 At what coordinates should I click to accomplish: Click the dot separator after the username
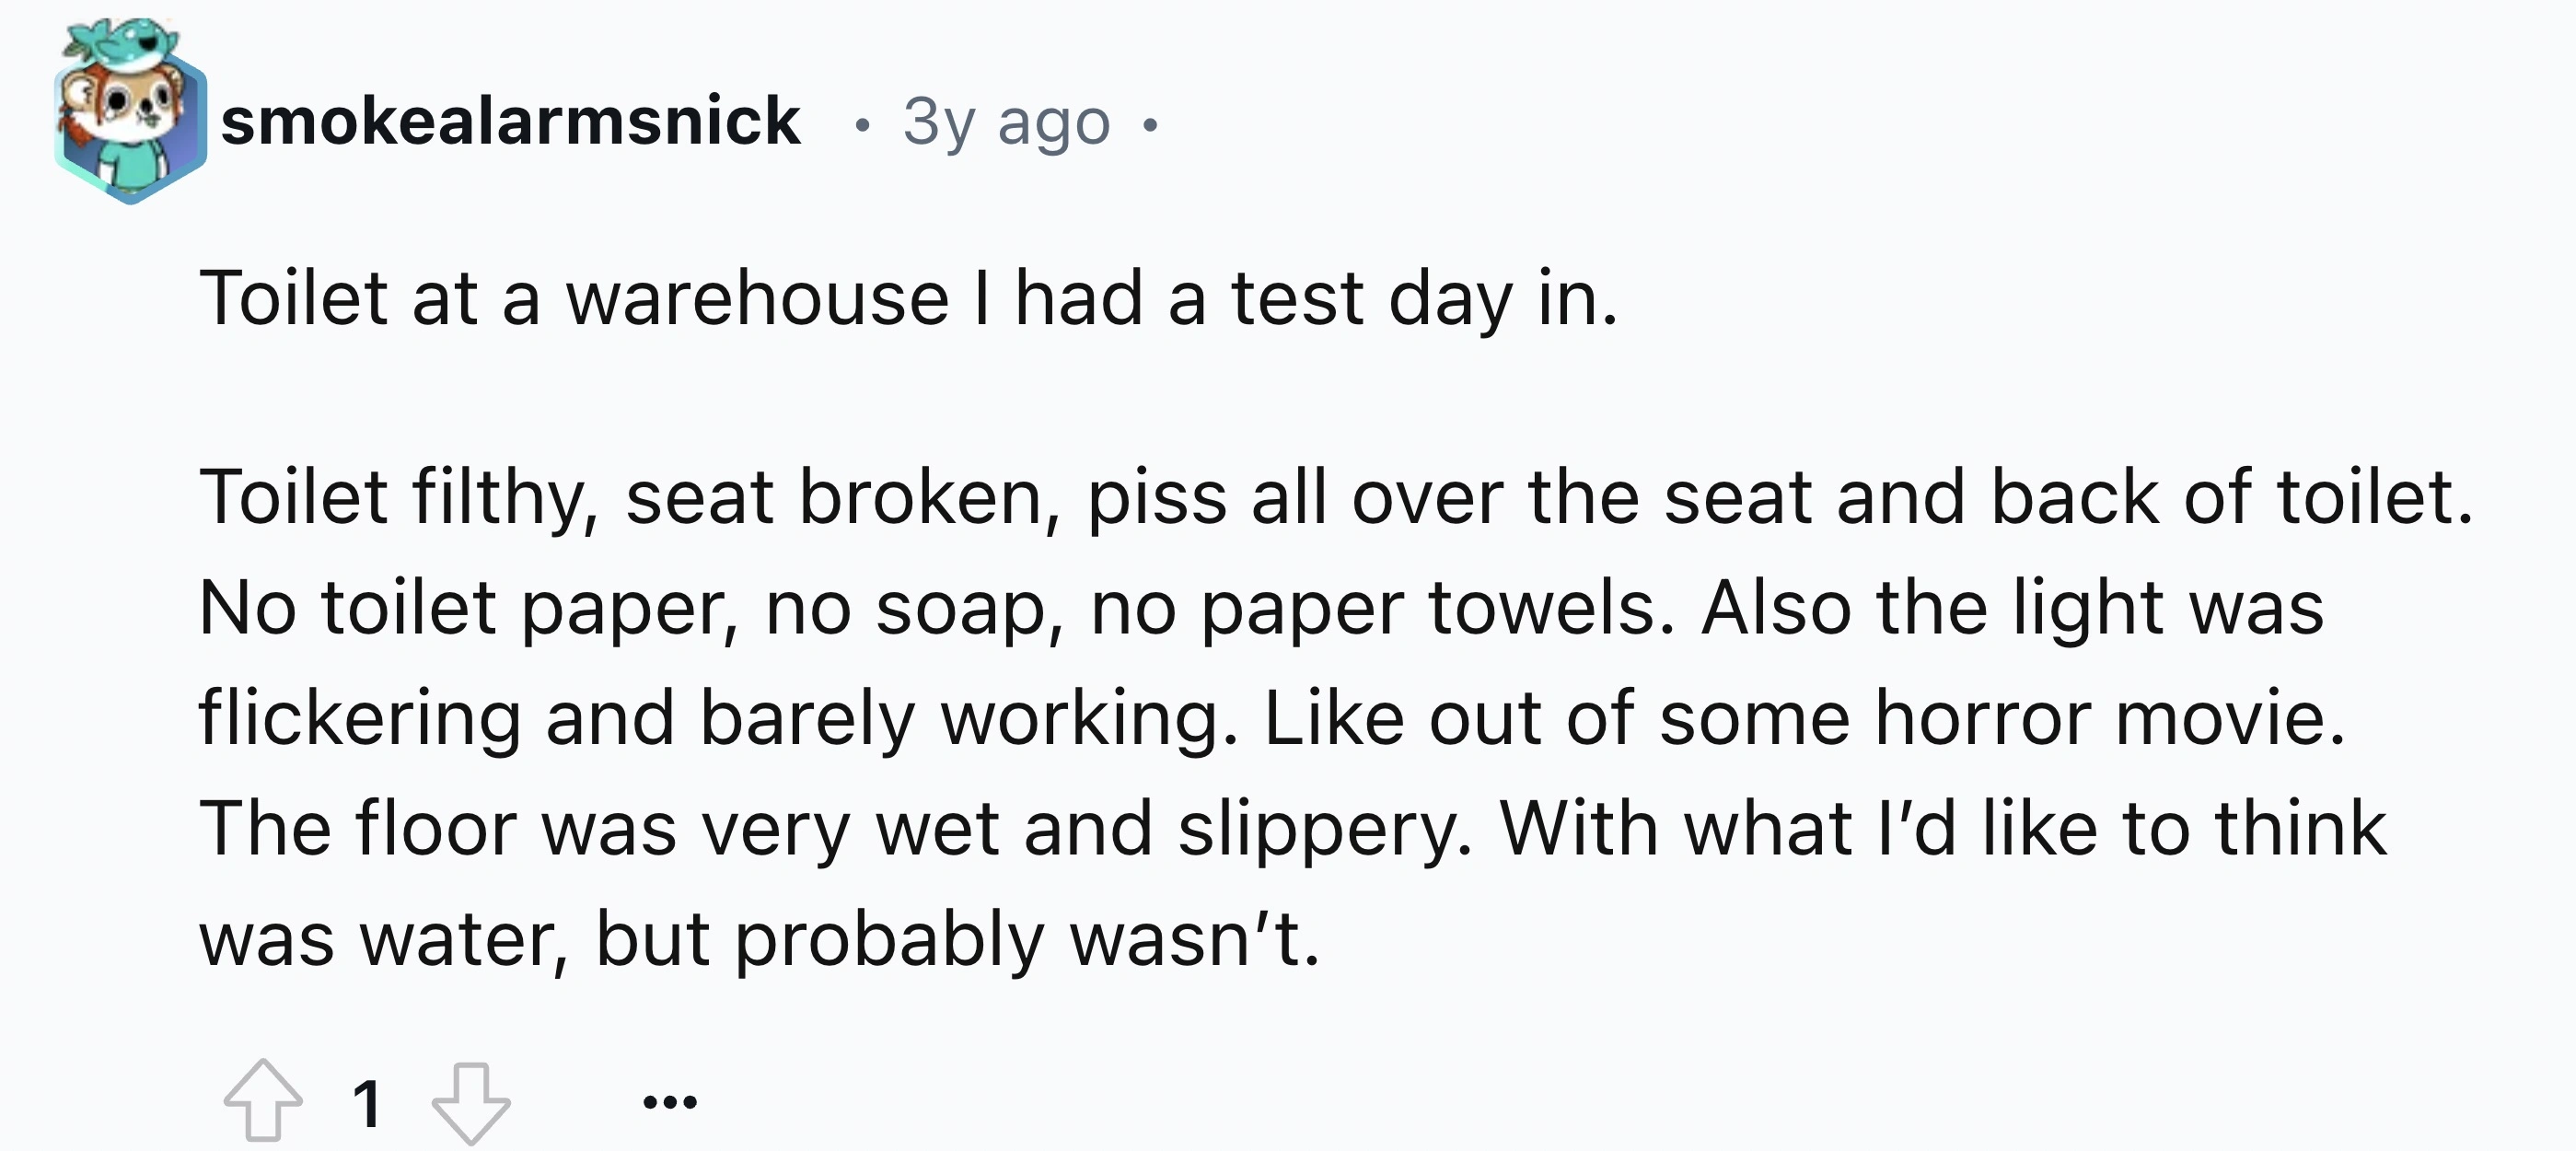click(x=862, y=122)
